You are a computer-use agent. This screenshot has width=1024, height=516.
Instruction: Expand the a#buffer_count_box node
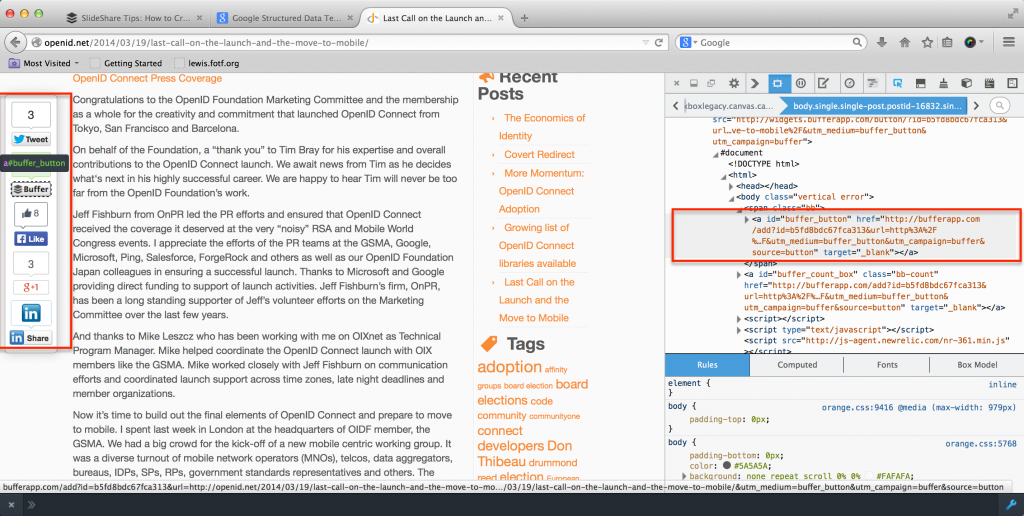point(740,275)
